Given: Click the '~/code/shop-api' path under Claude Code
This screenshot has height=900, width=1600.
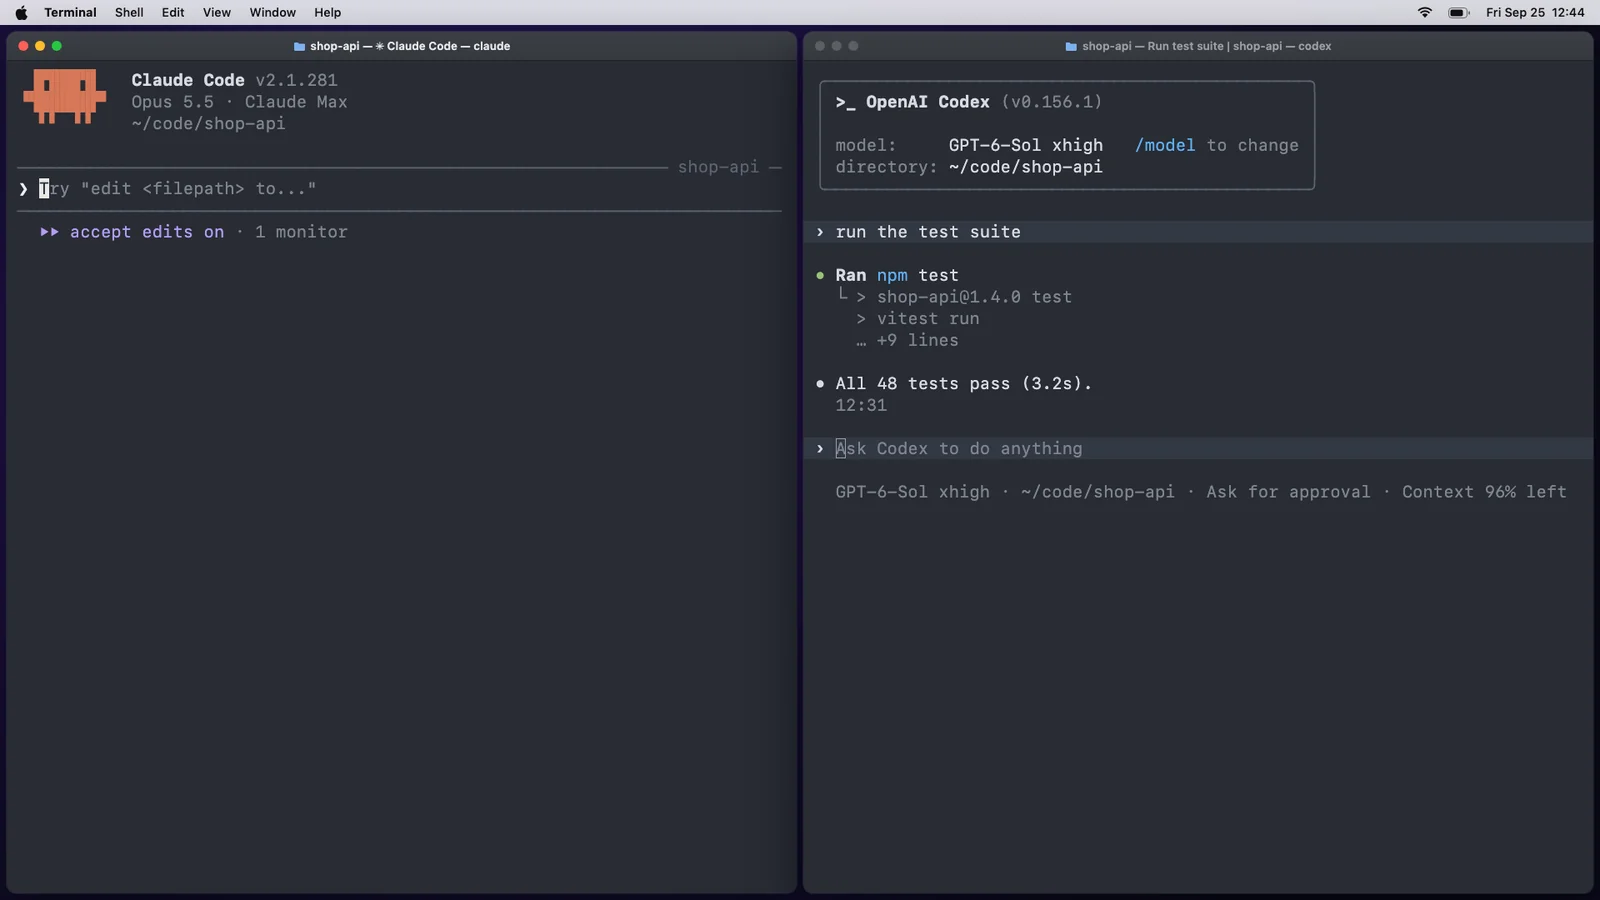Looking at the screenshot, I should (208, 124).
